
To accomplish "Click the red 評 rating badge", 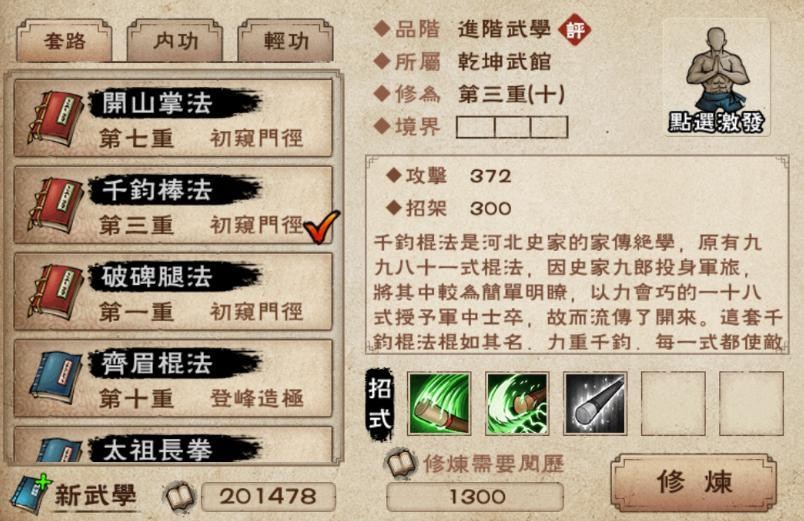I will [575, 30].
